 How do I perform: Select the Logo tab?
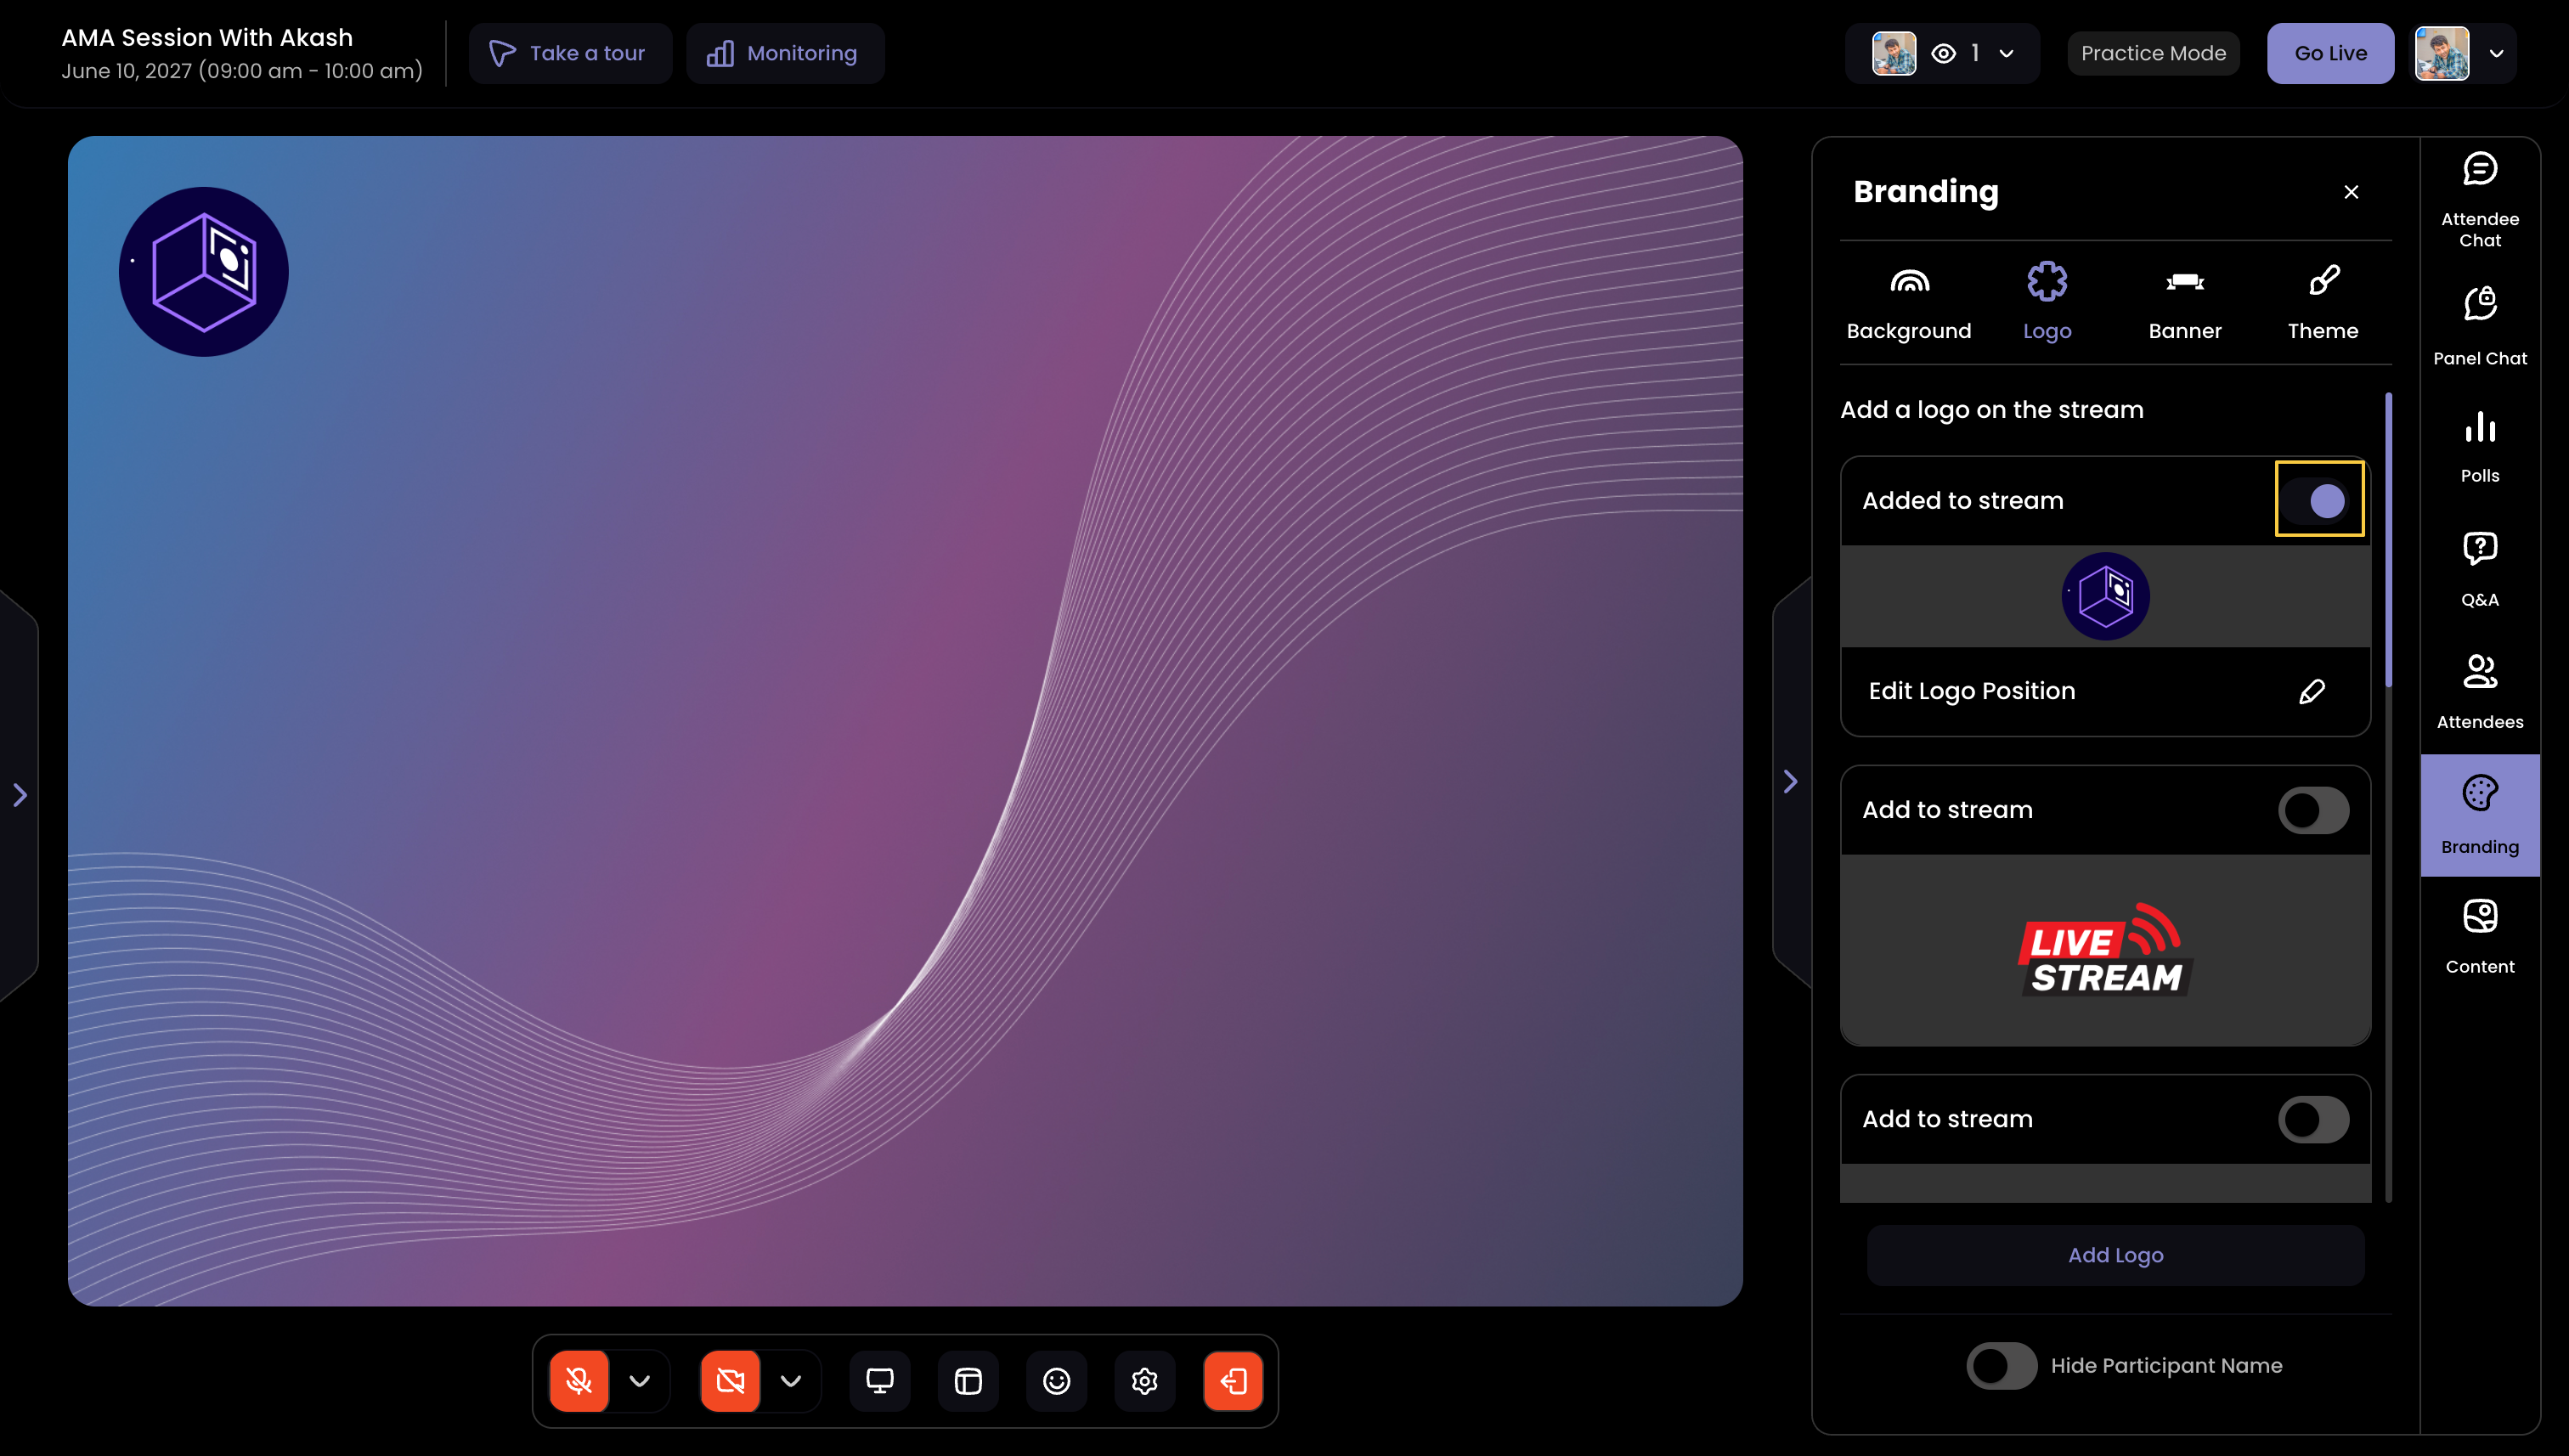2047,303
